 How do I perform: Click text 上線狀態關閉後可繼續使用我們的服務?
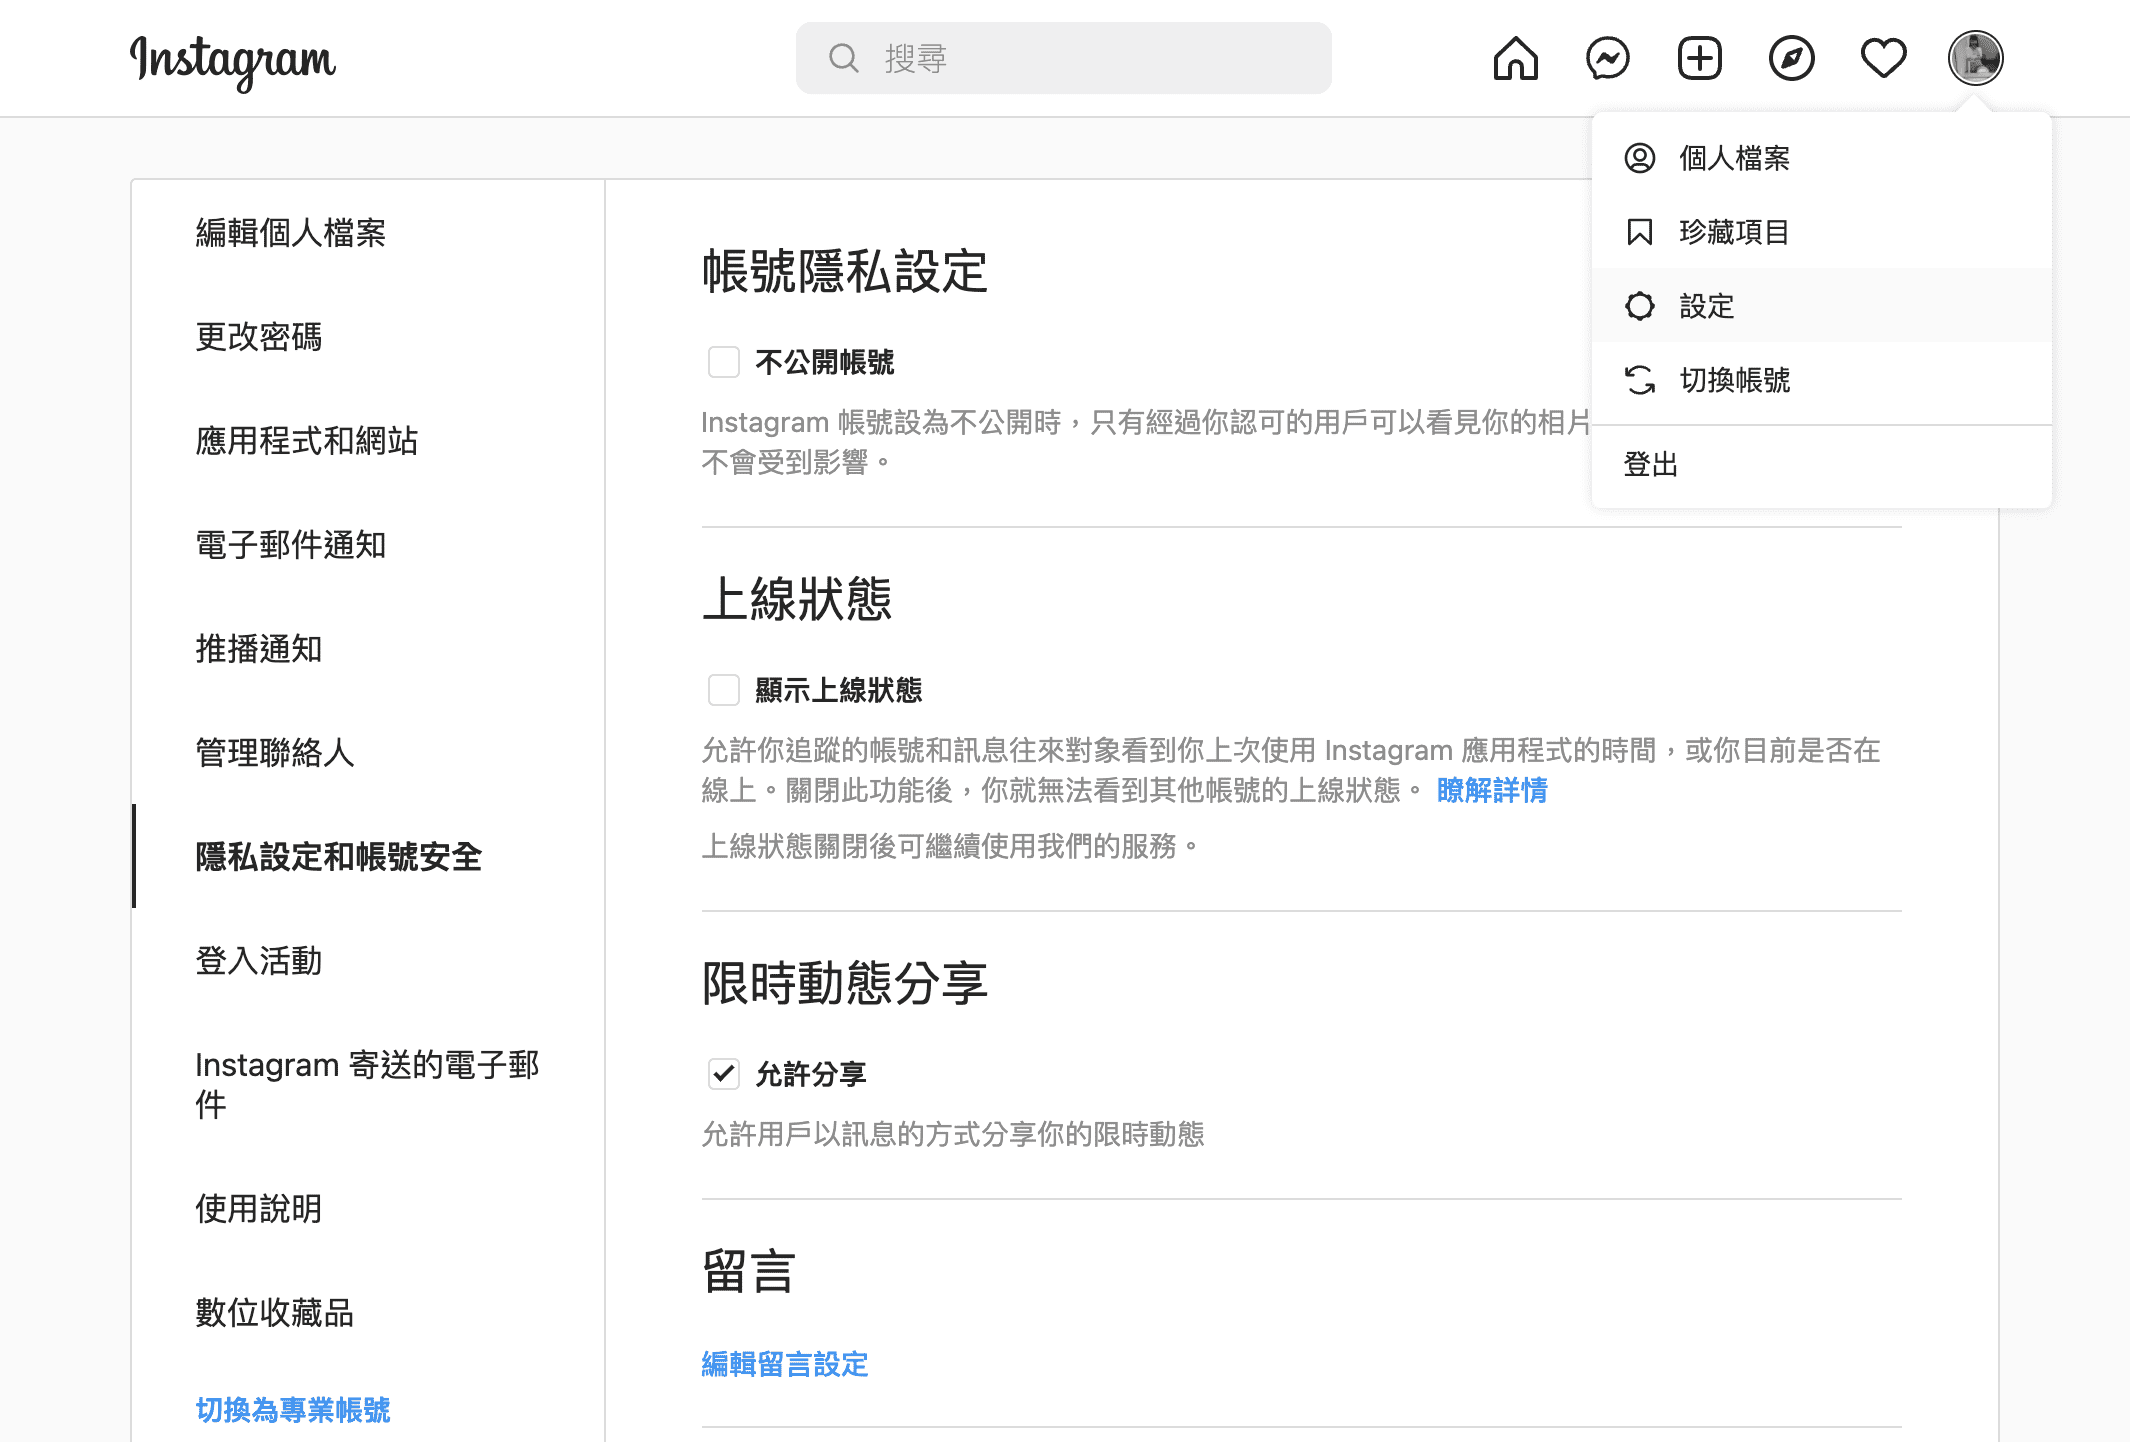click(x=950, y=846)
